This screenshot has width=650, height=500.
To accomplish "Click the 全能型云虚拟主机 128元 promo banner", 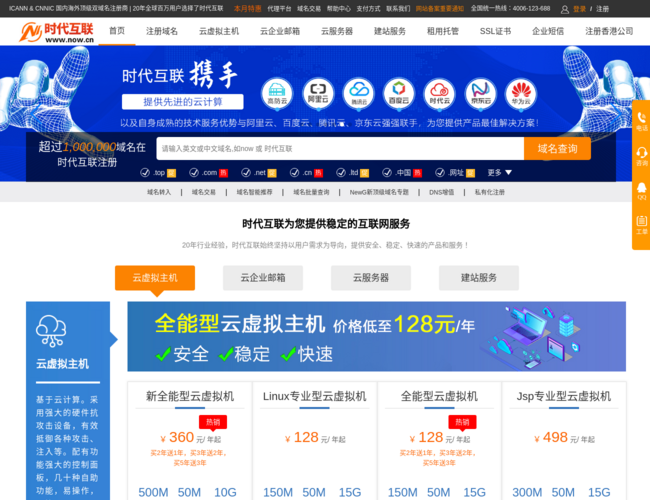I will [376, 336].
